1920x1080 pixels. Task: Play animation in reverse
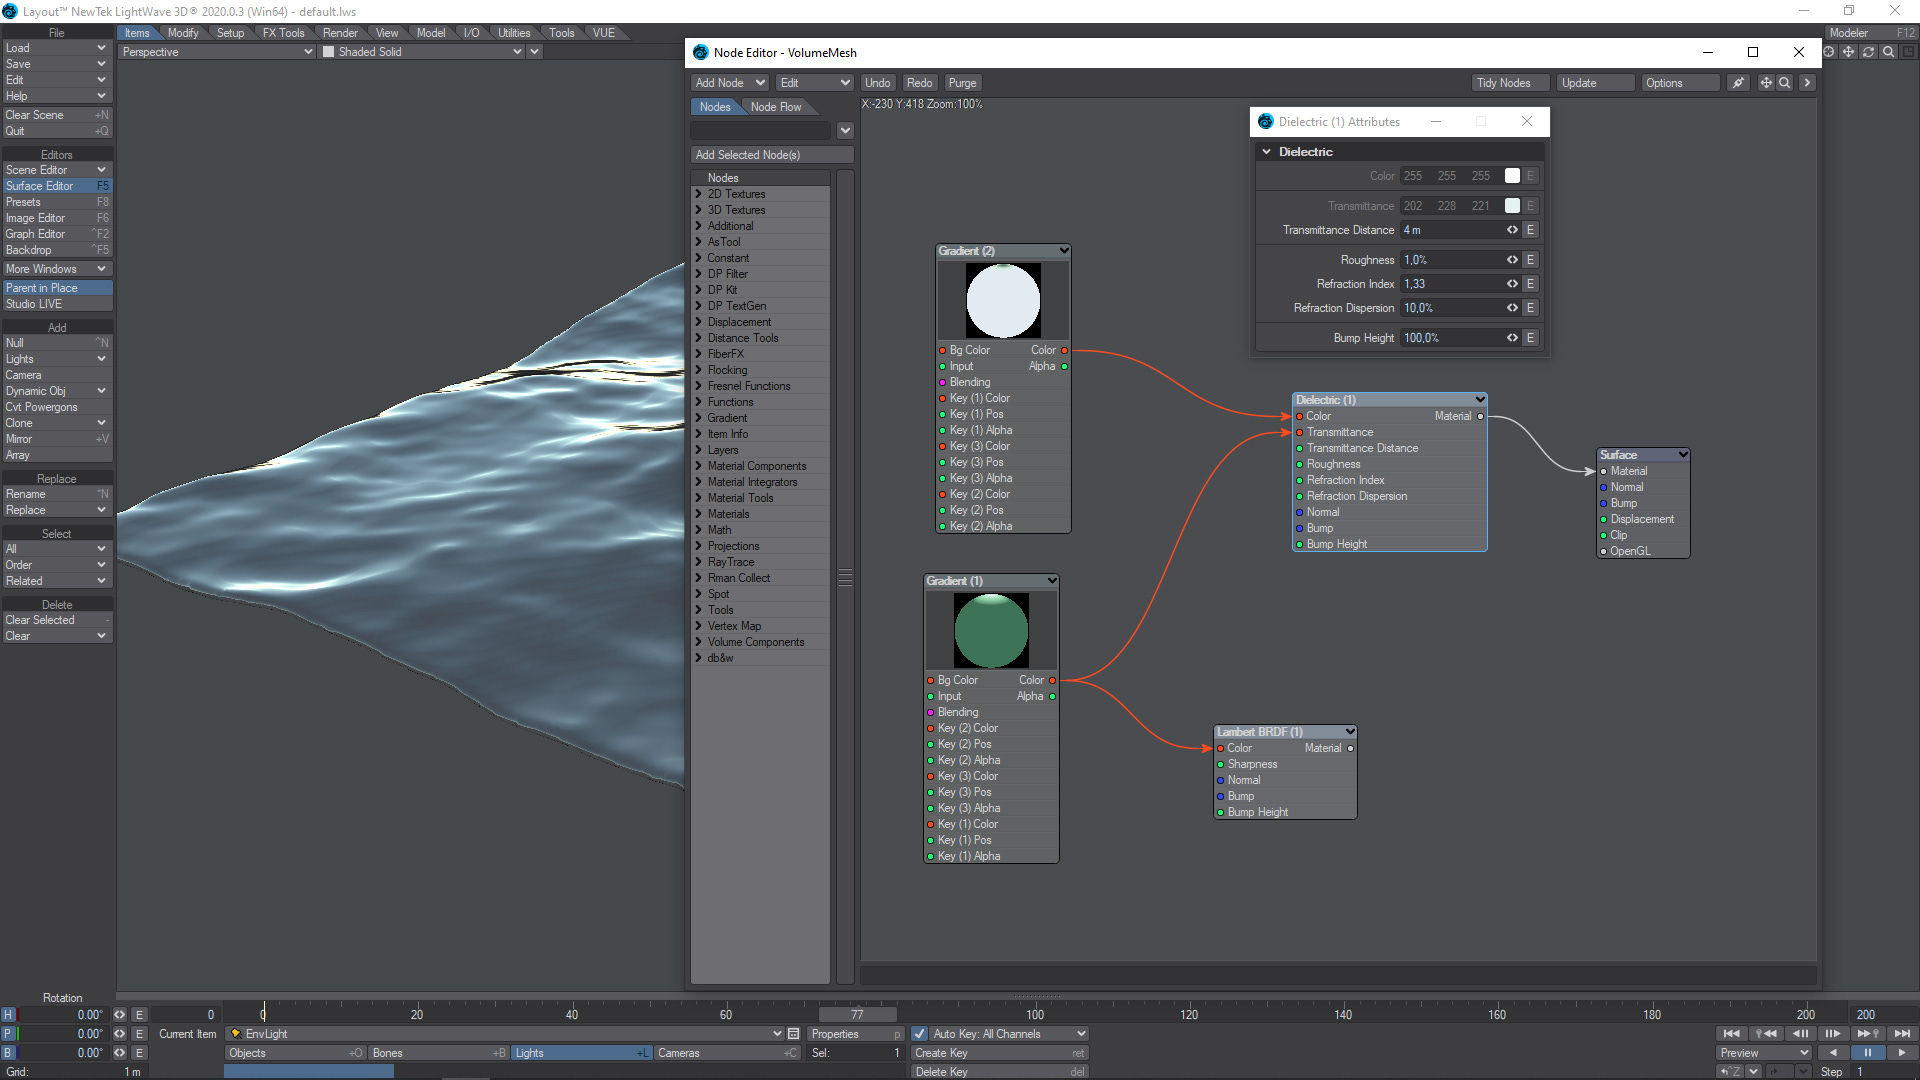1832,1053
